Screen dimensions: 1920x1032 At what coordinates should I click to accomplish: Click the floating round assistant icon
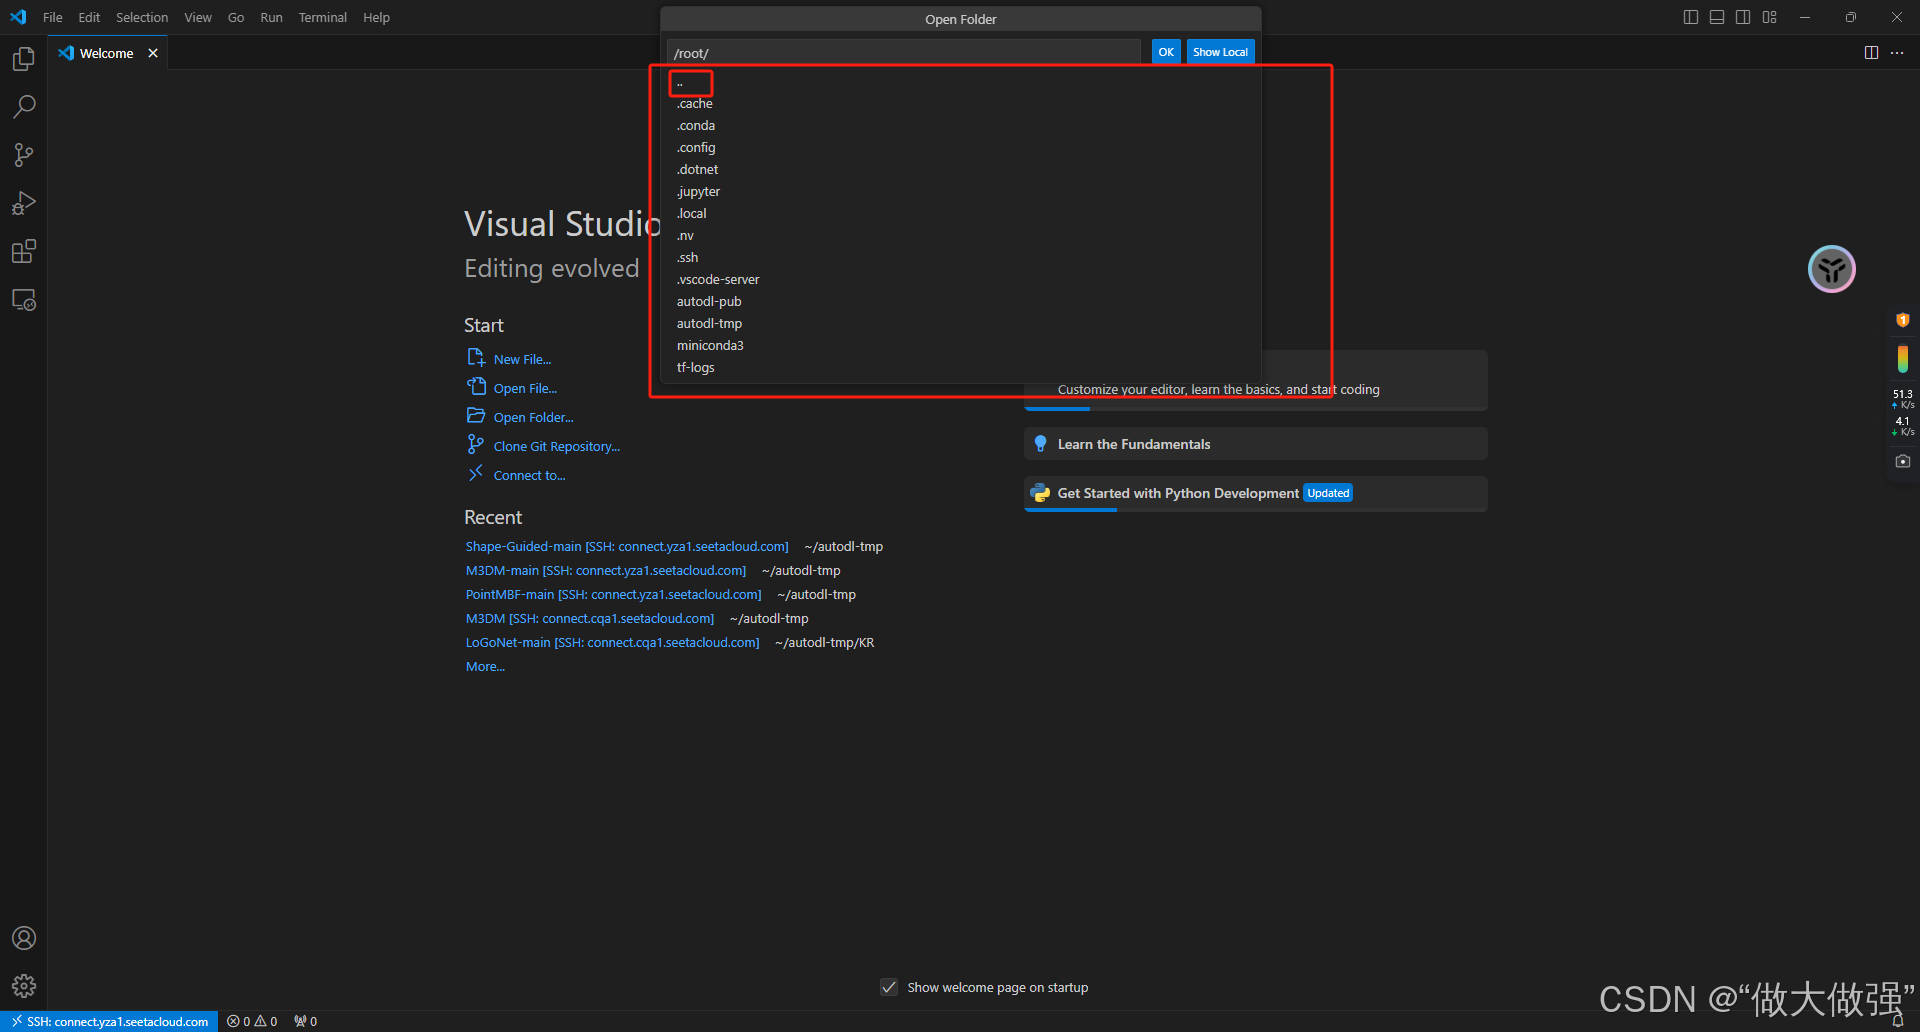tap(1832, 269)
